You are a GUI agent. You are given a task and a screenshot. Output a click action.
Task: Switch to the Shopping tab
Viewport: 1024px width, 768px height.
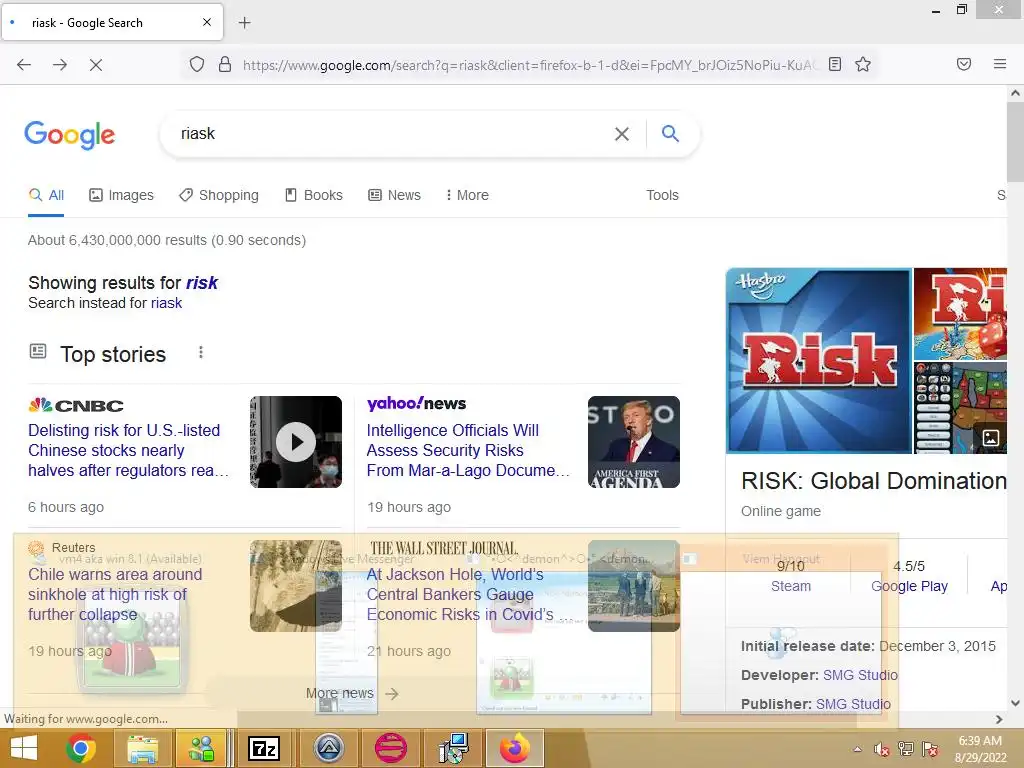(219, 195)
